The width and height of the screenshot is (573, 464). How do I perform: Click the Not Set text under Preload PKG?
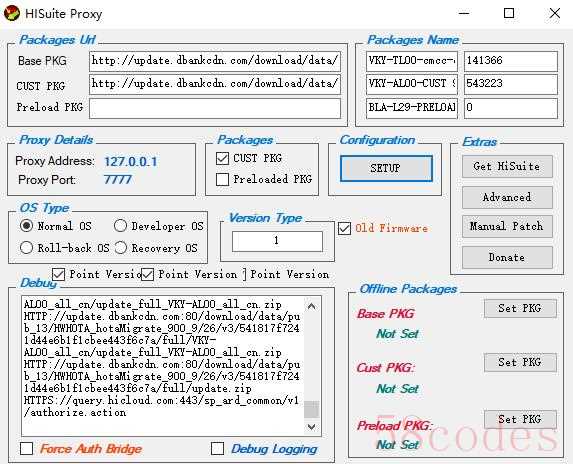pos(397,445)
